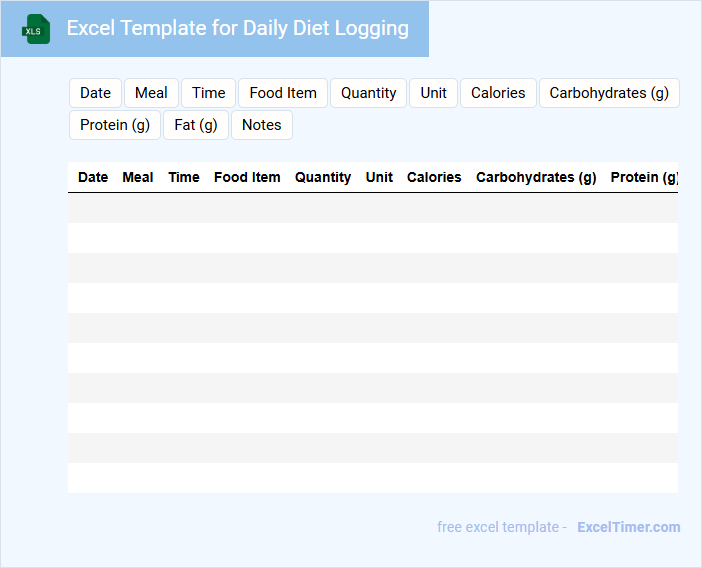Screen dimensions: 702x568
Task: Click the Protein (g) tag button
Action: (x=115, y=125)
